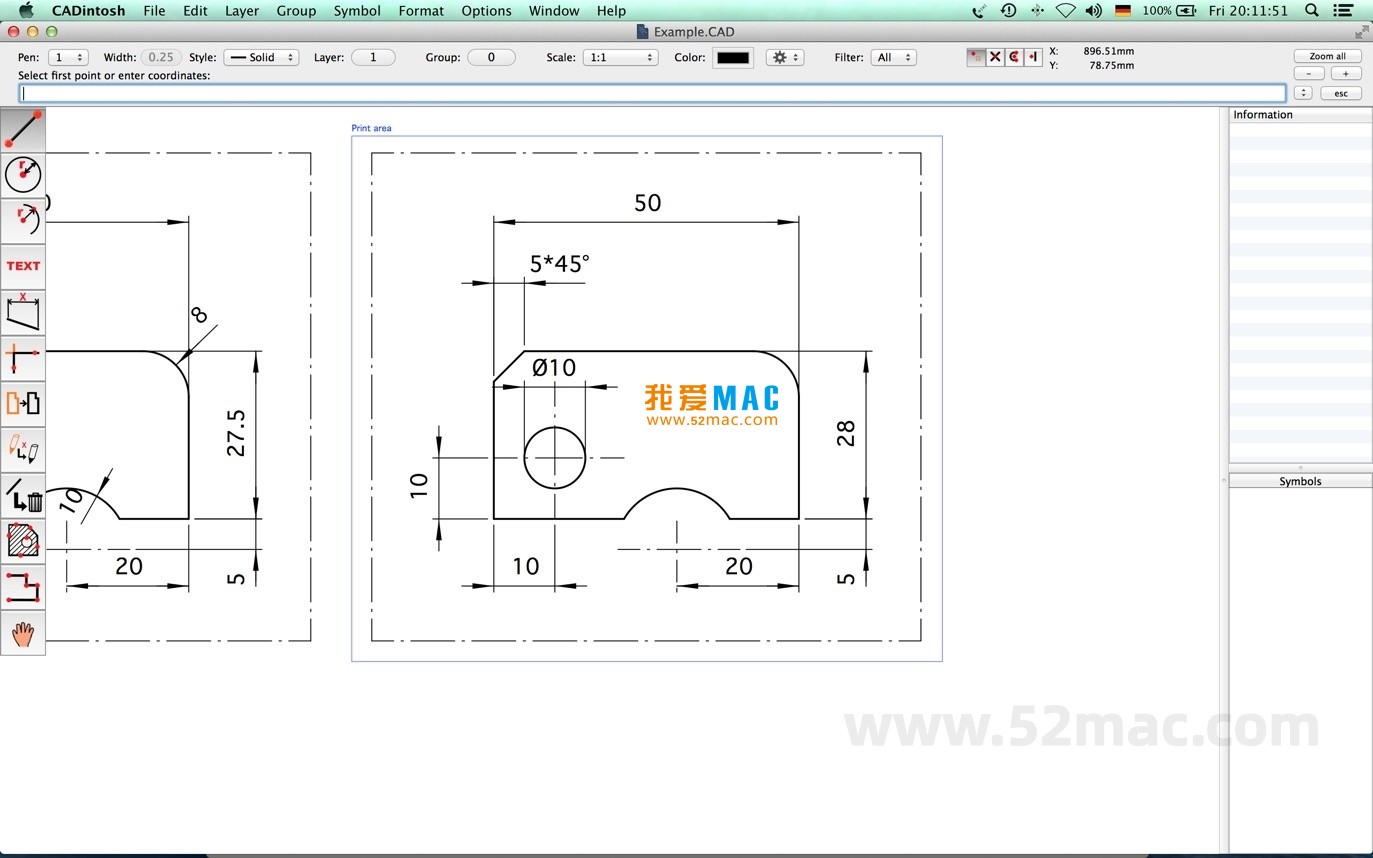The width and height of the screenshot is (1373, 858).
Task: Select the Delete trash tool
Action: [x=23, y=495]
